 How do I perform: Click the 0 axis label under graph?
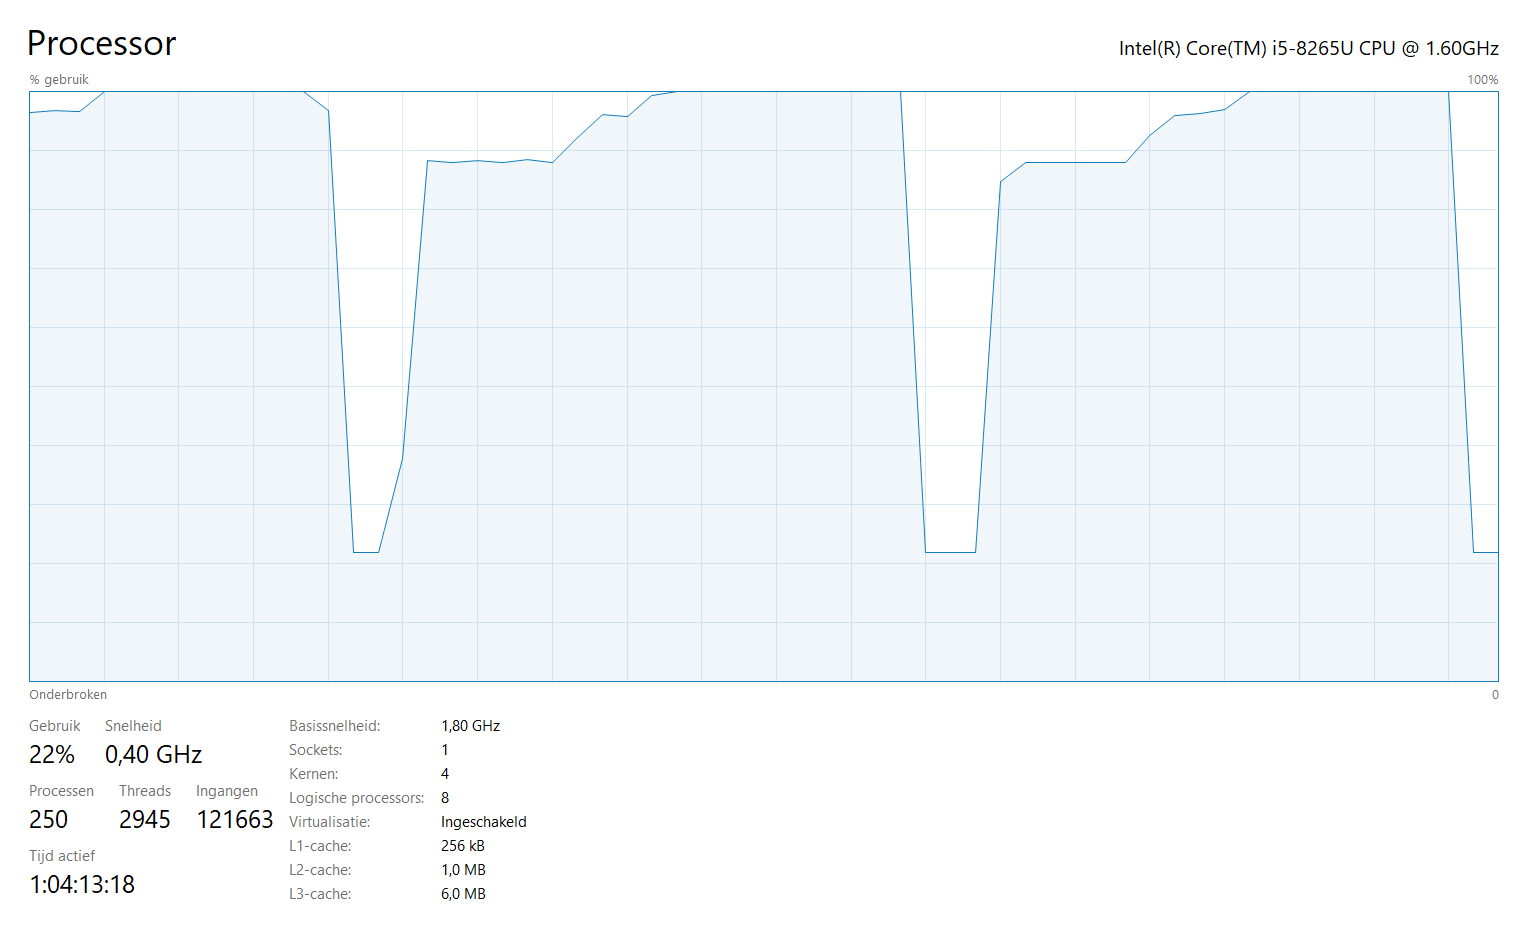coord(1495,694)
